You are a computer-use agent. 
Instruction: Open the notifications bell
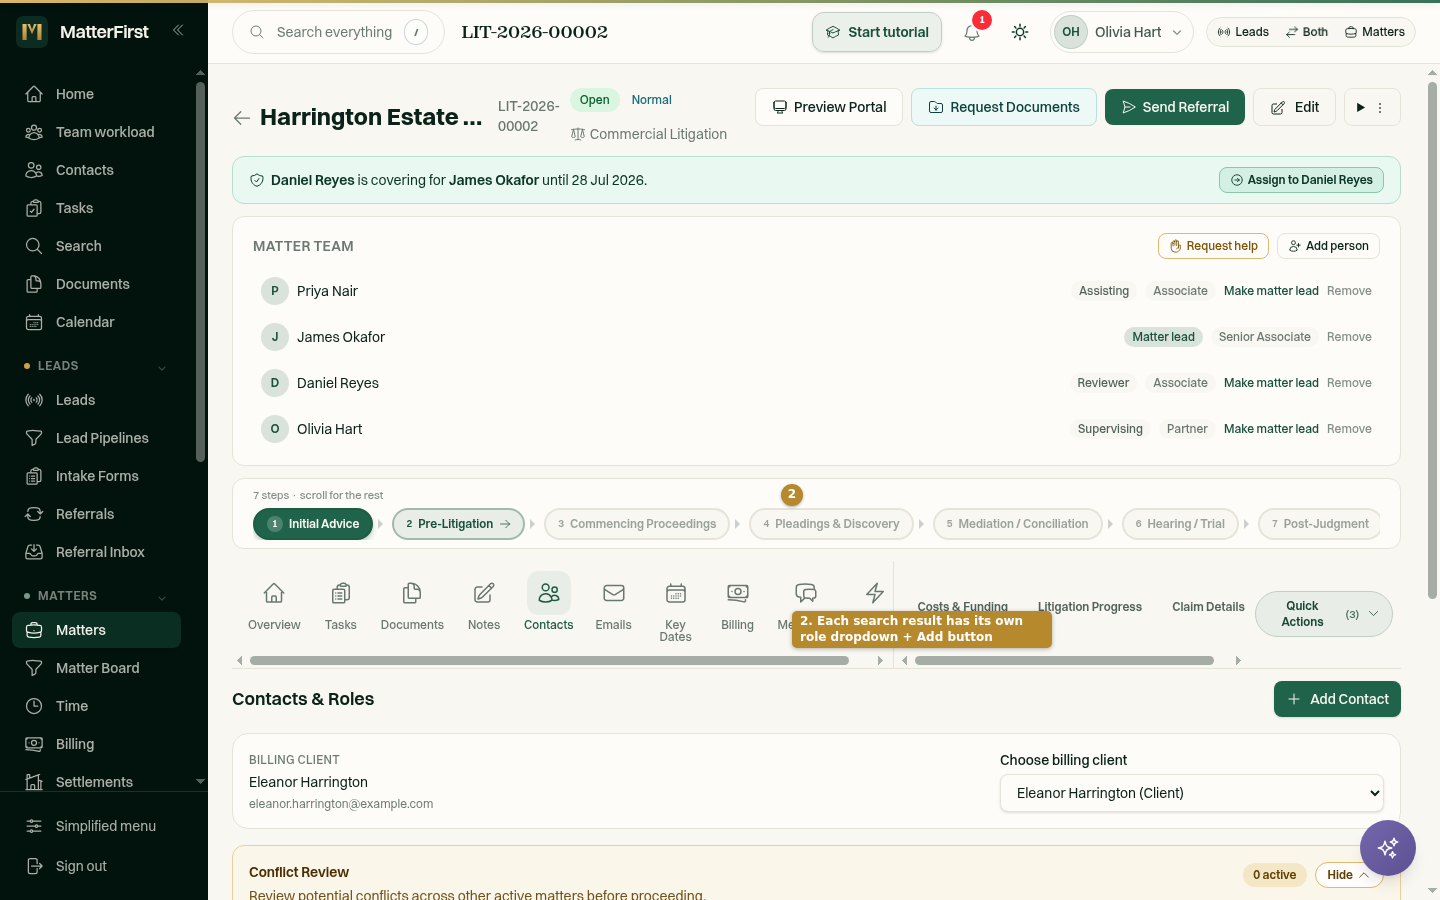(972, 32)
